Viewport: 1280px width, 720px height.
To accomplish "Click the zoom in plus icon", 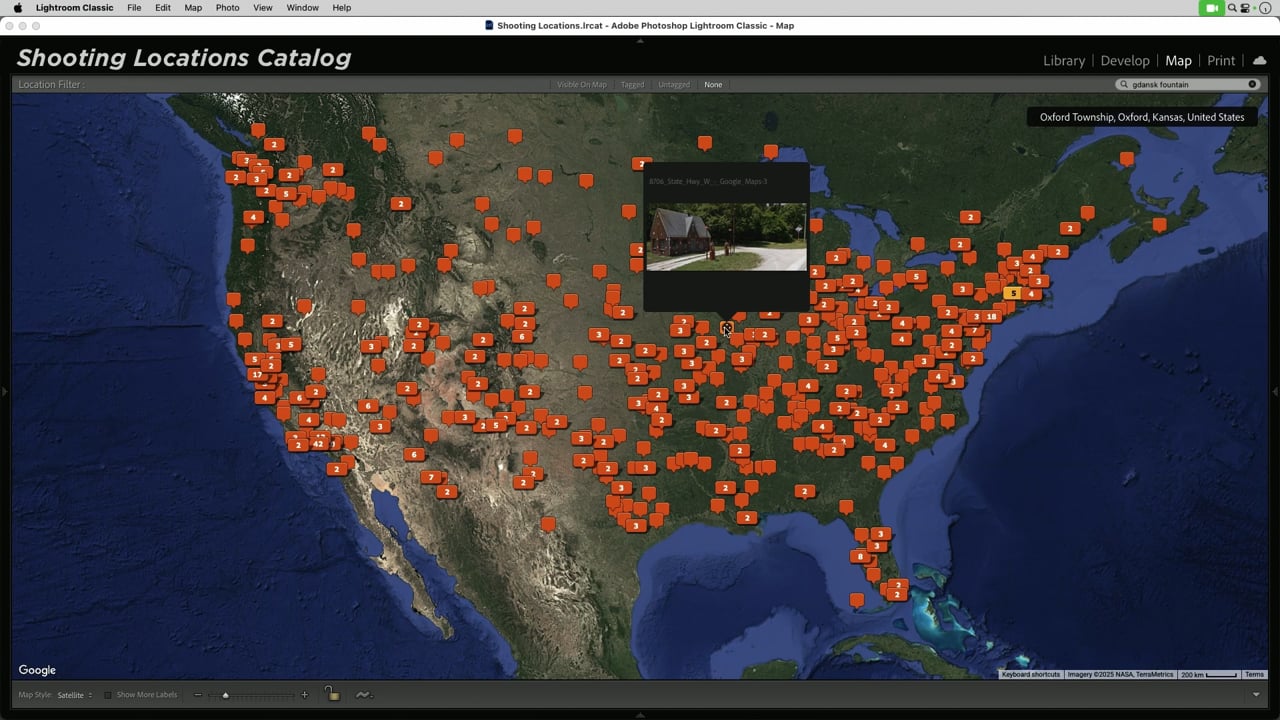I will (x=305, y=695).
